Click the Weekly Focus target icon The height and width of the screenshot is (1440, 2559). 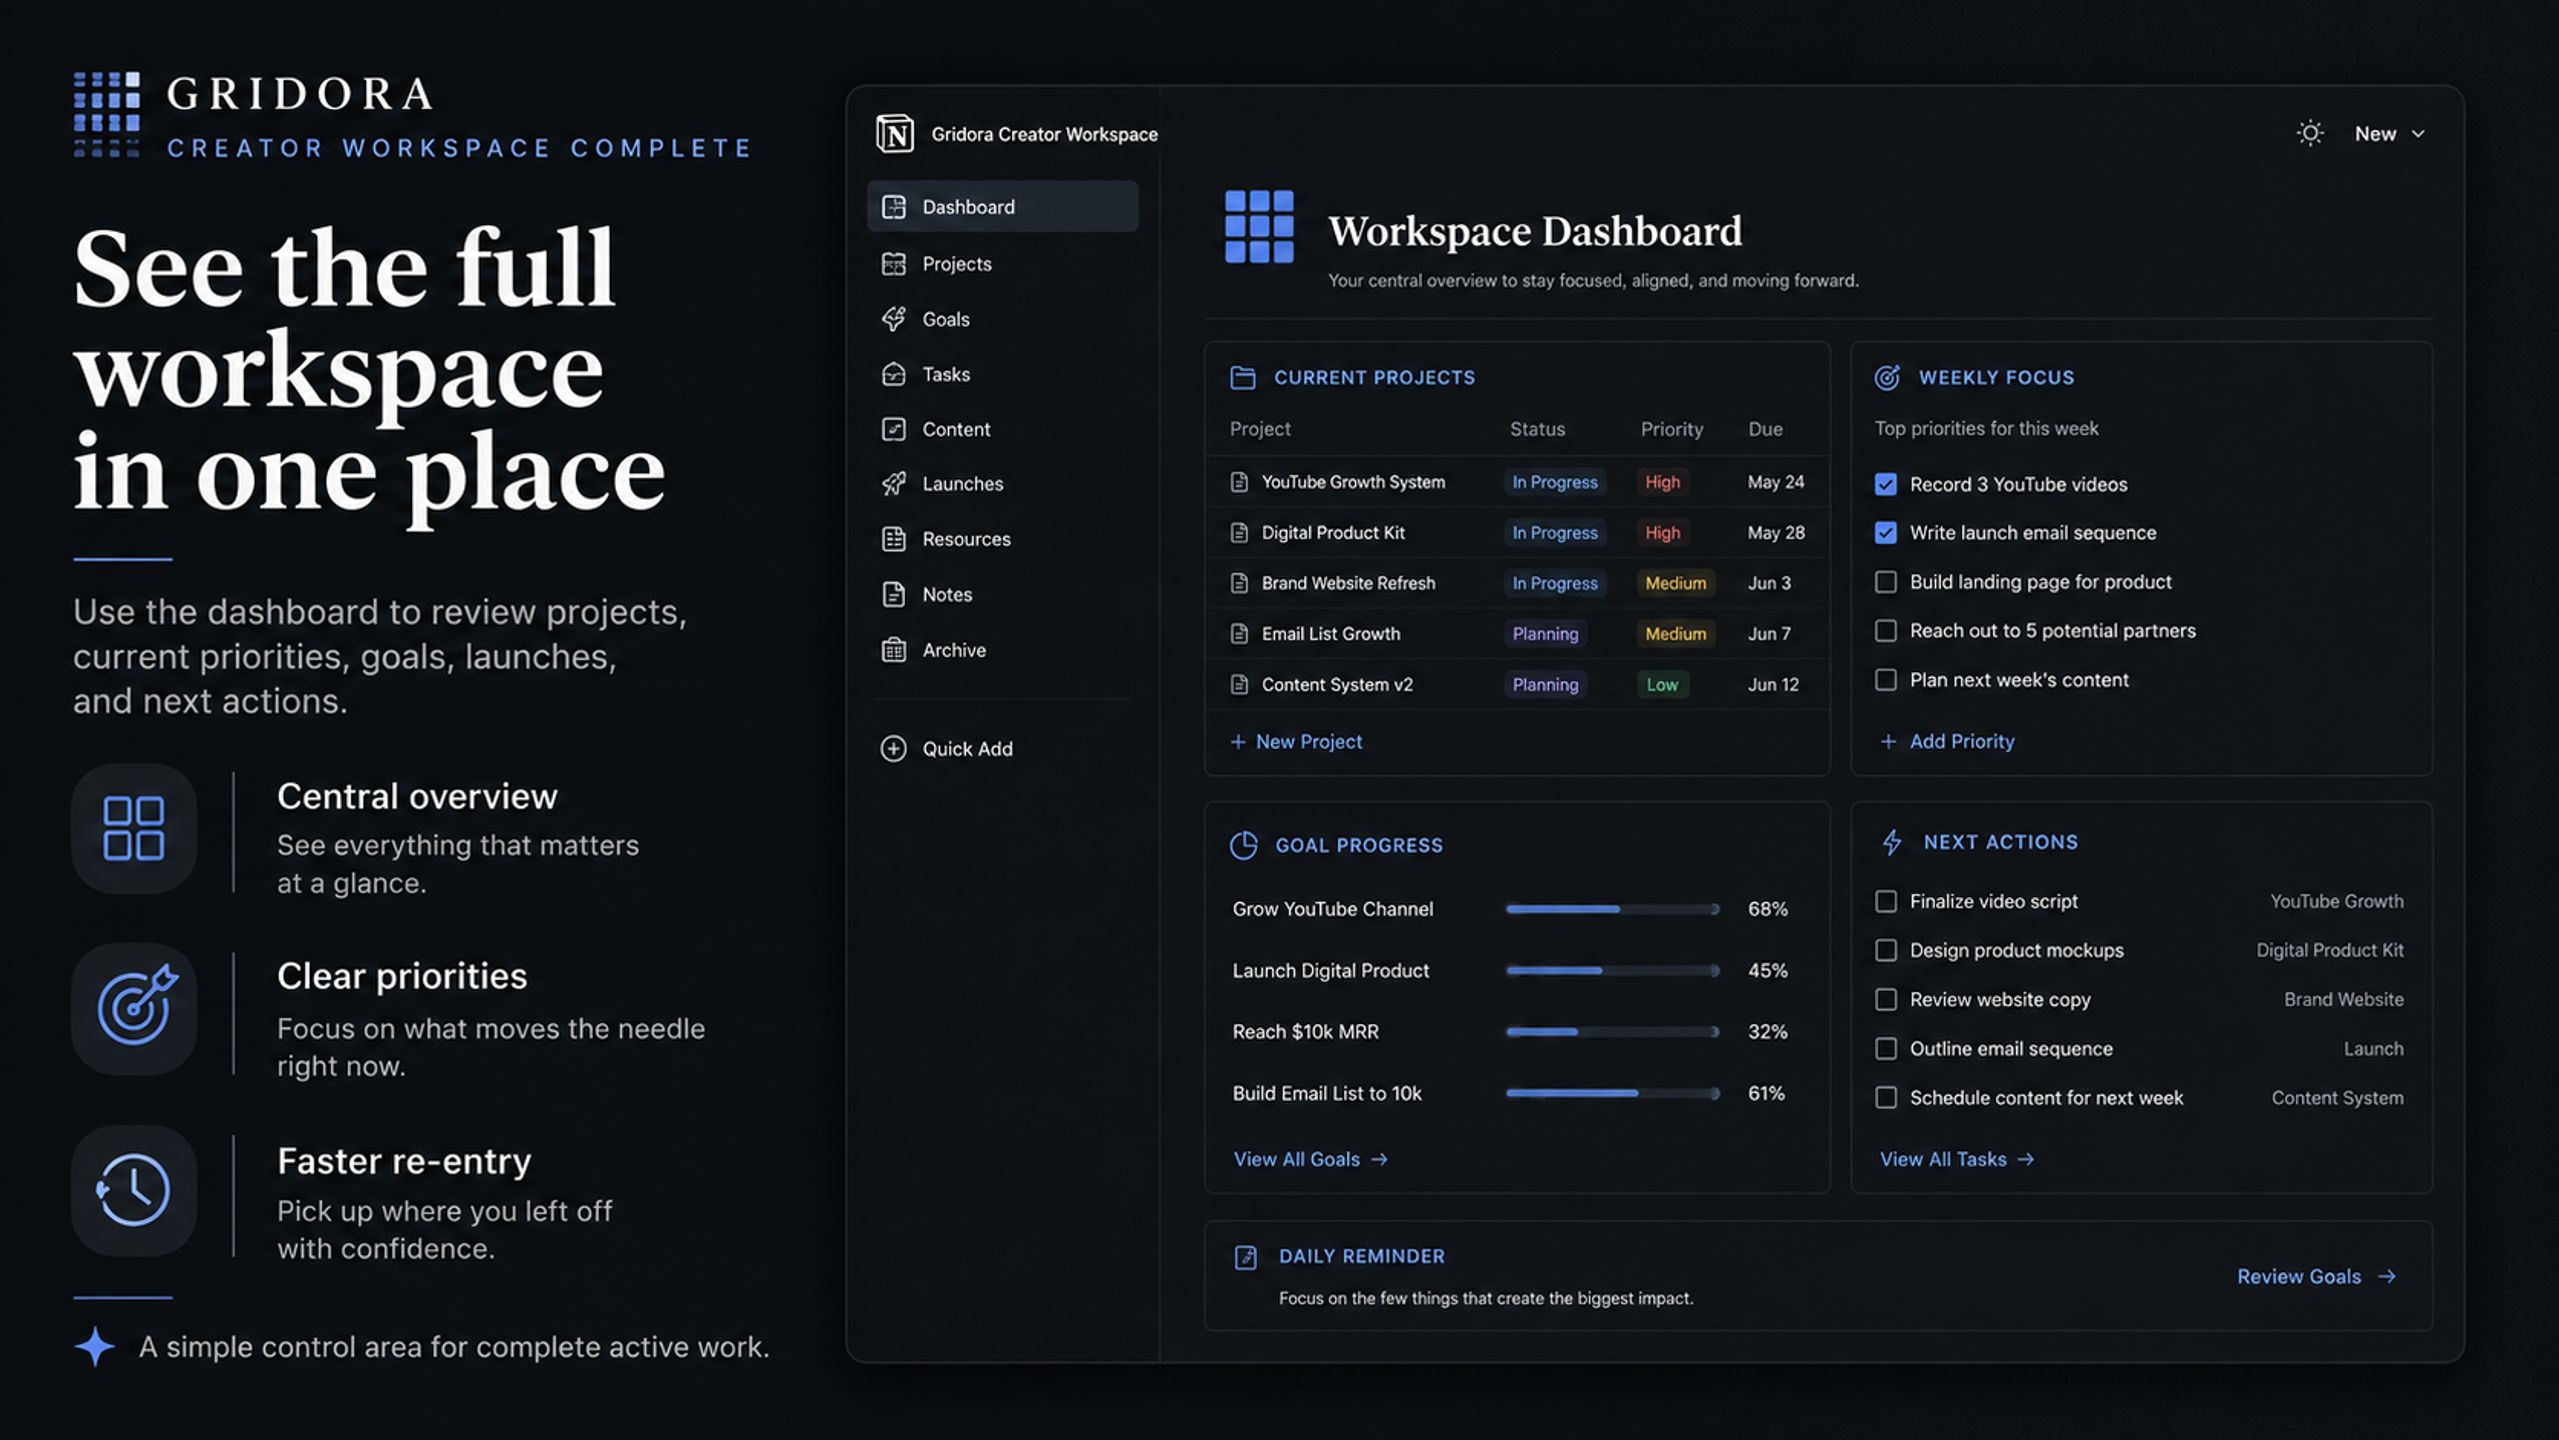1887,377
